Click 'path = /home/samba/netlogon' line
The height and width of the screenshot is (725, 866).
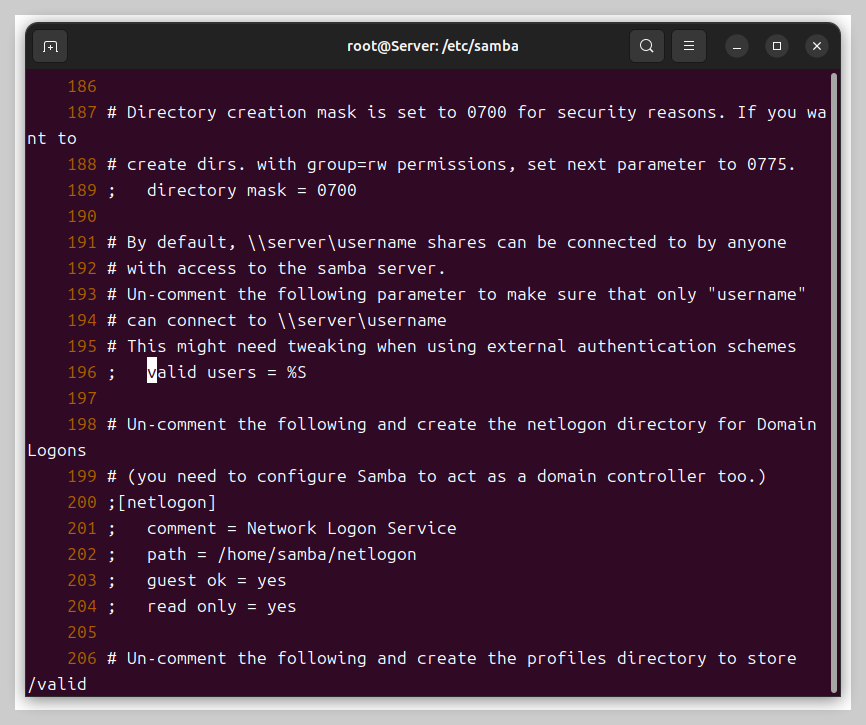point(282,554)
